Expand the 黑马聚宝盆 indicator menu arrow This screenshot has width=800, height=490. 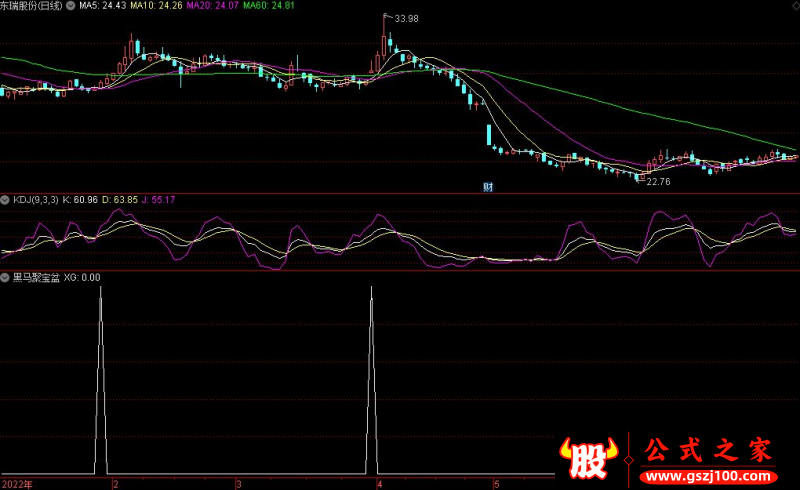[6, 277]
